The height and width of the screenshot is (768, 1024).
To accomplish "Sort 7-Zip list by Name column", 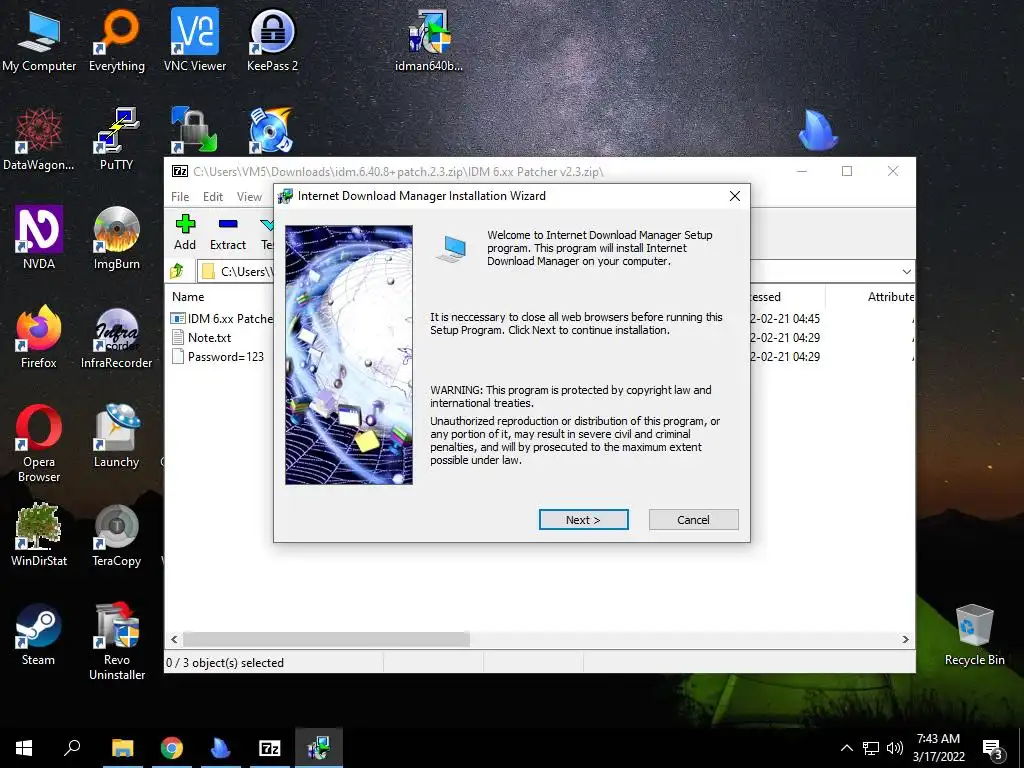I will coord(188,296).
